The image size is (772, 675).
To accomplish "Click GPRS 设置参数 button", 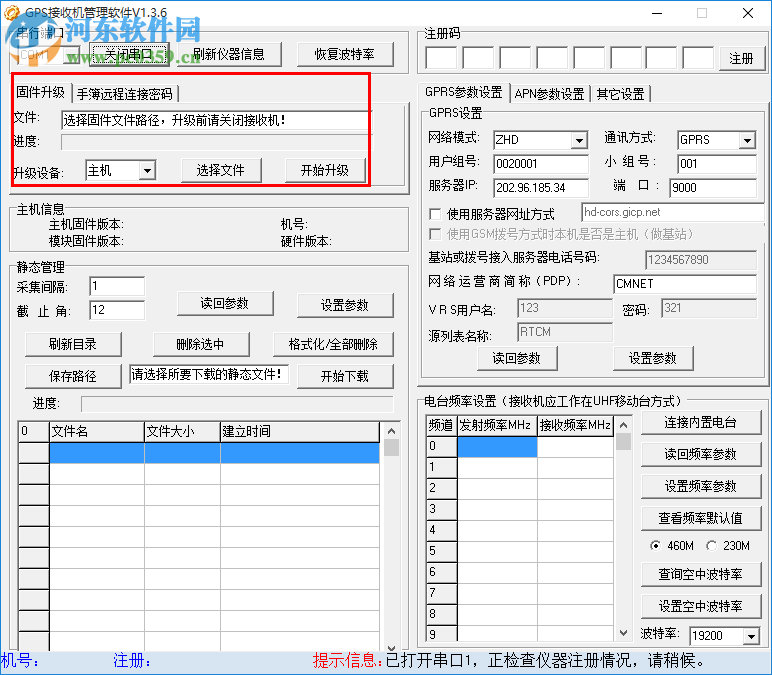I will pyautogui.click(x=653, y=358).
